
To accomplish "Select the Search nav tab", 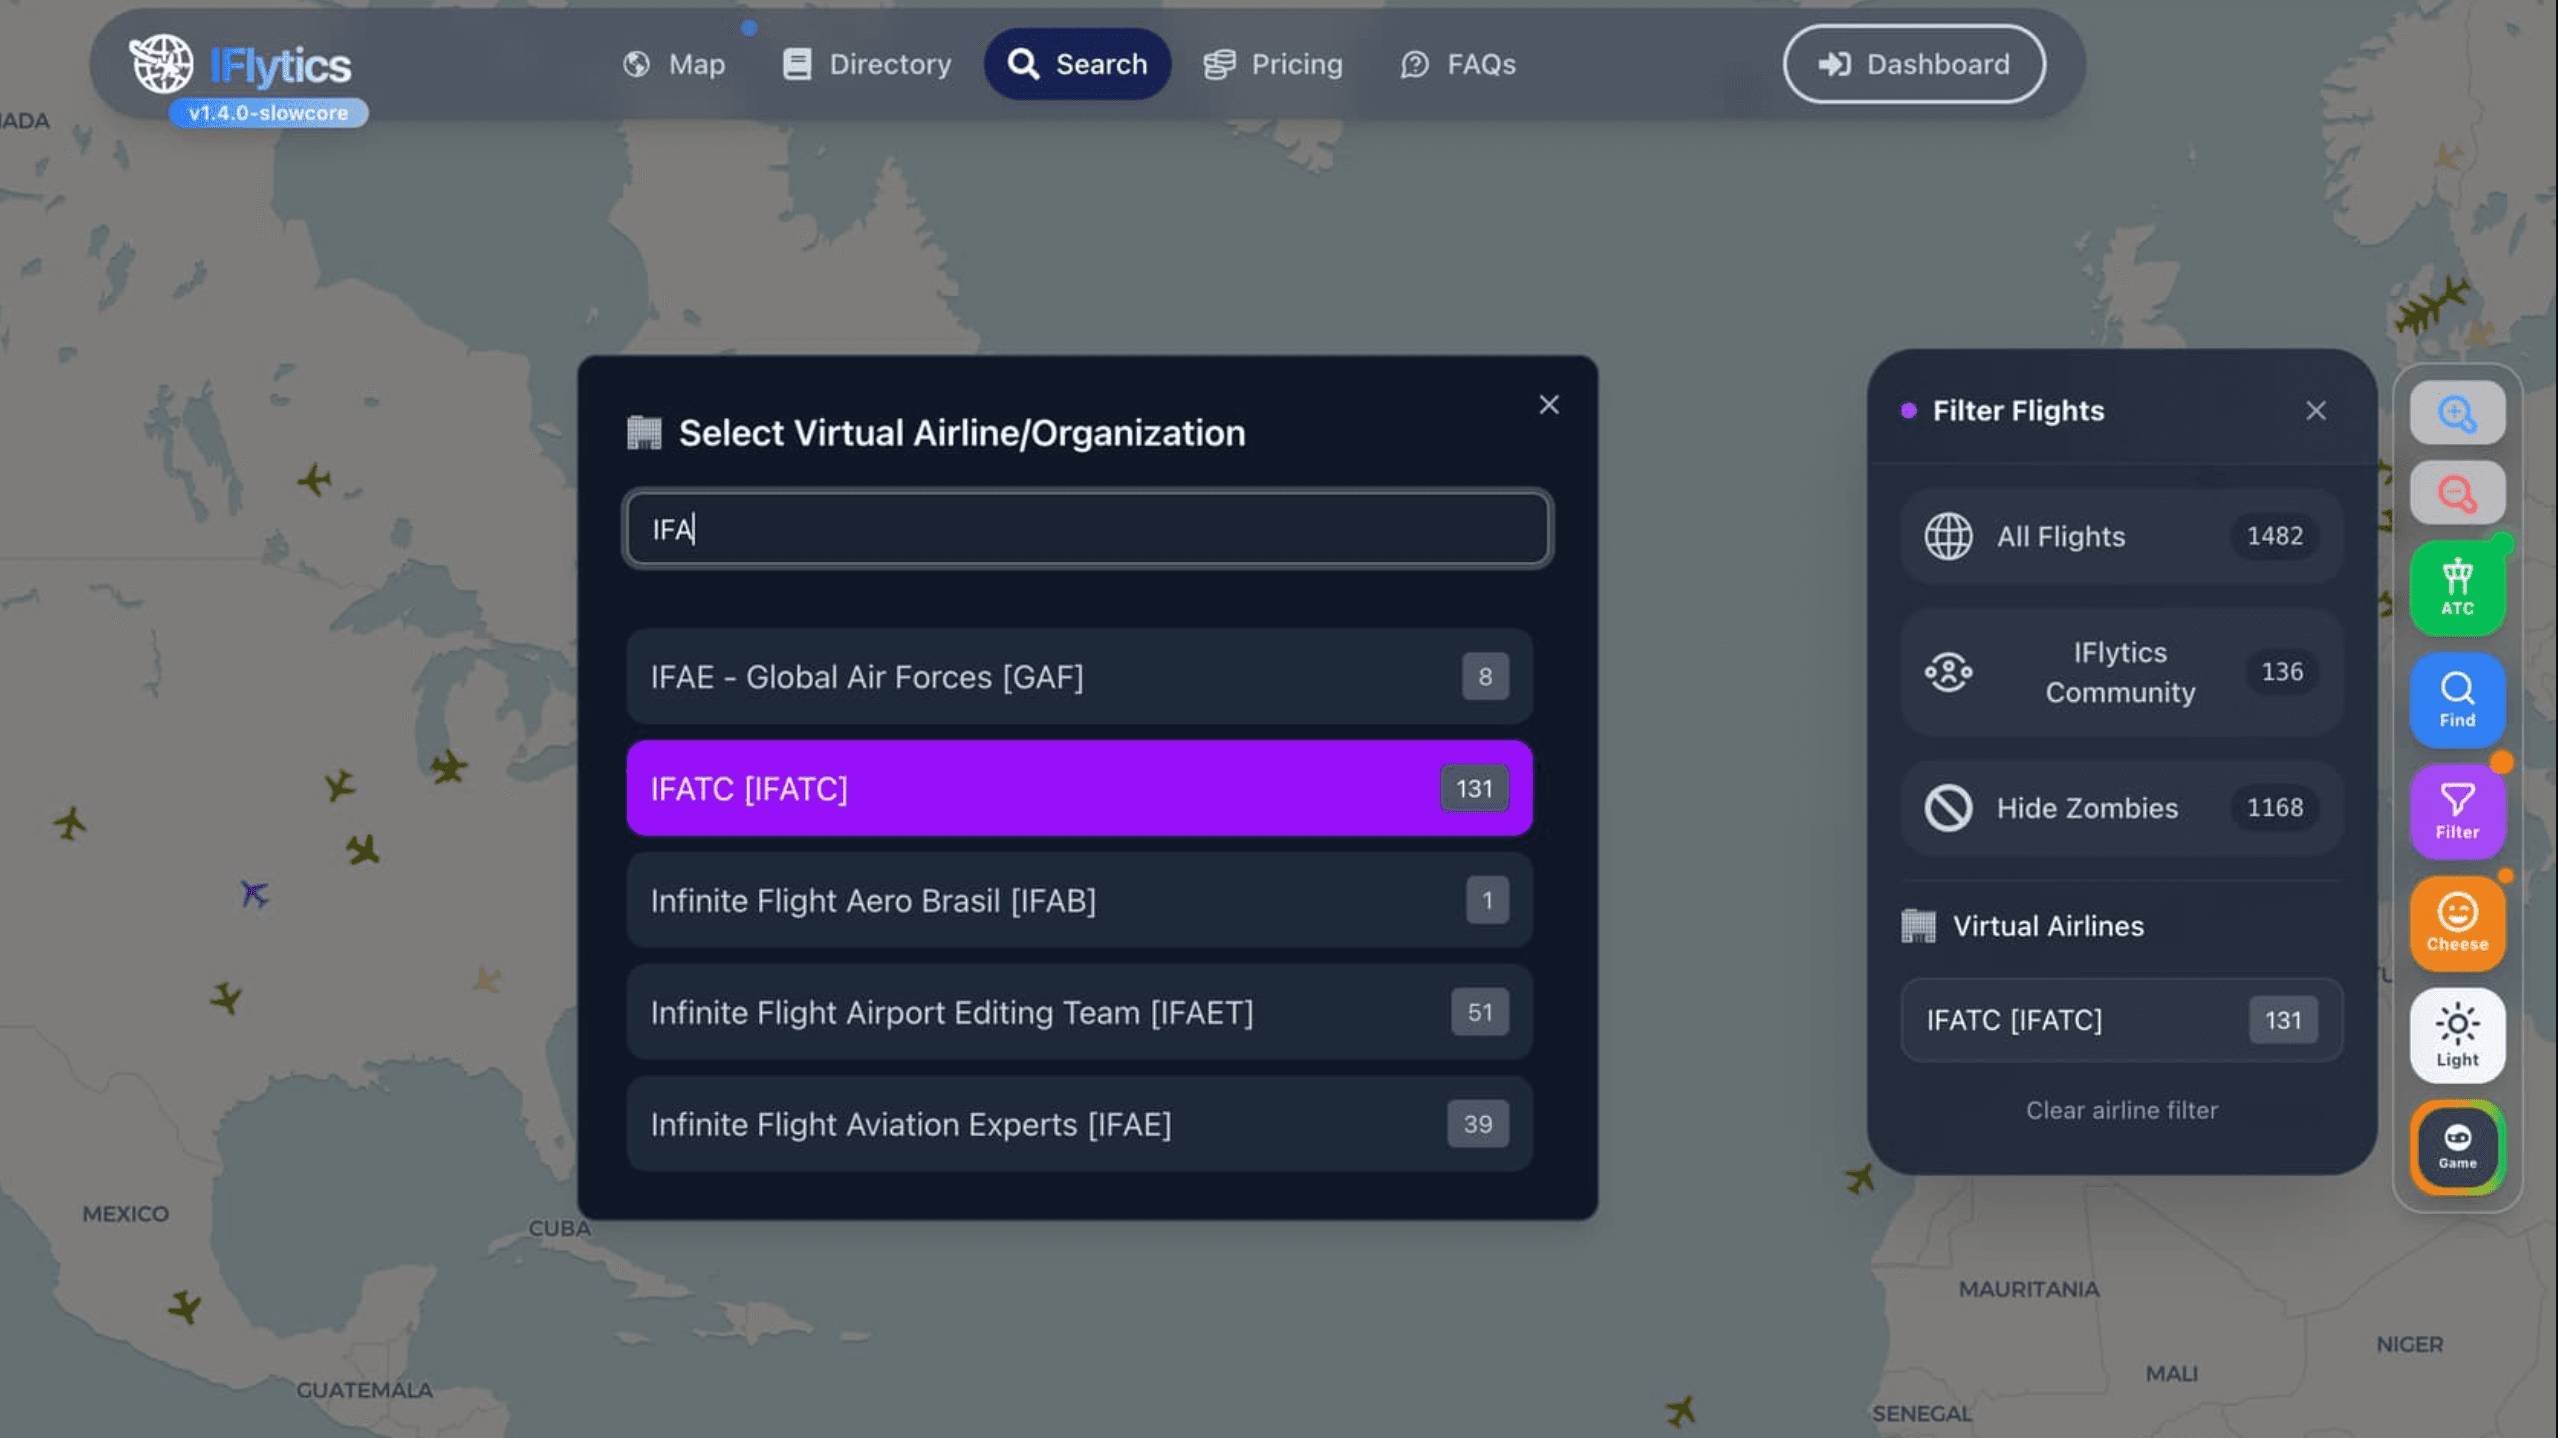I will coord(1077,64).
